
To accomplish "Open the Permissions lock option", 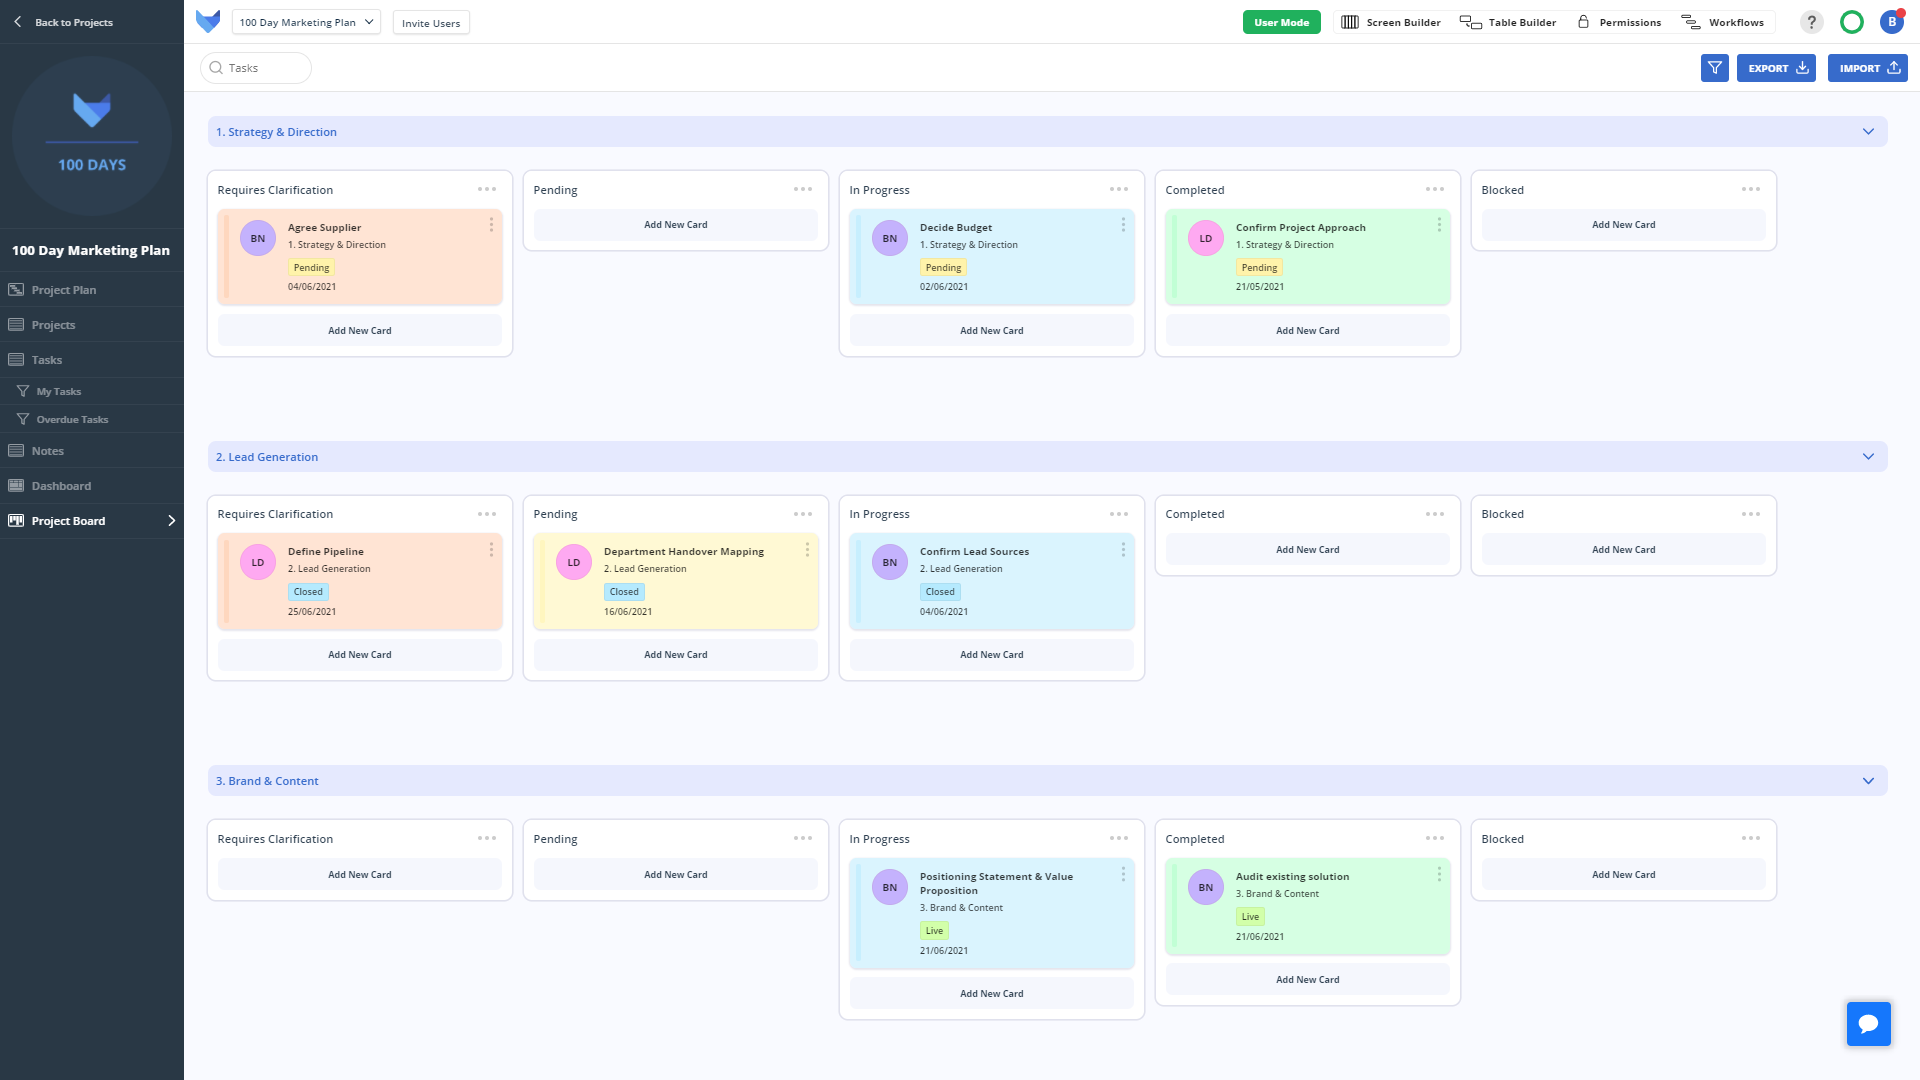I will tap(1619, 22).
